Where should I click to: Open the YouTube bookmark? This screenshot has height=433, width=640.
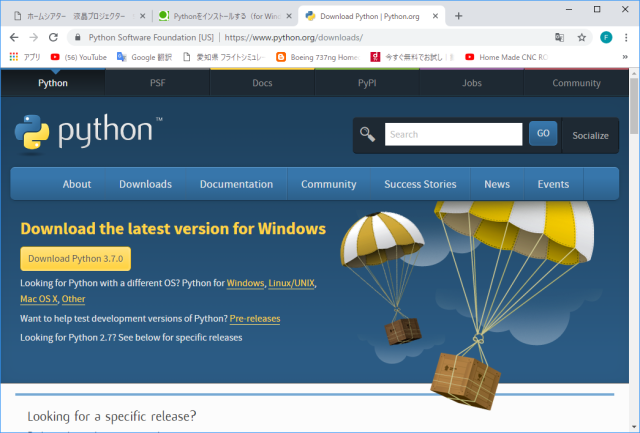click(78, 57)
